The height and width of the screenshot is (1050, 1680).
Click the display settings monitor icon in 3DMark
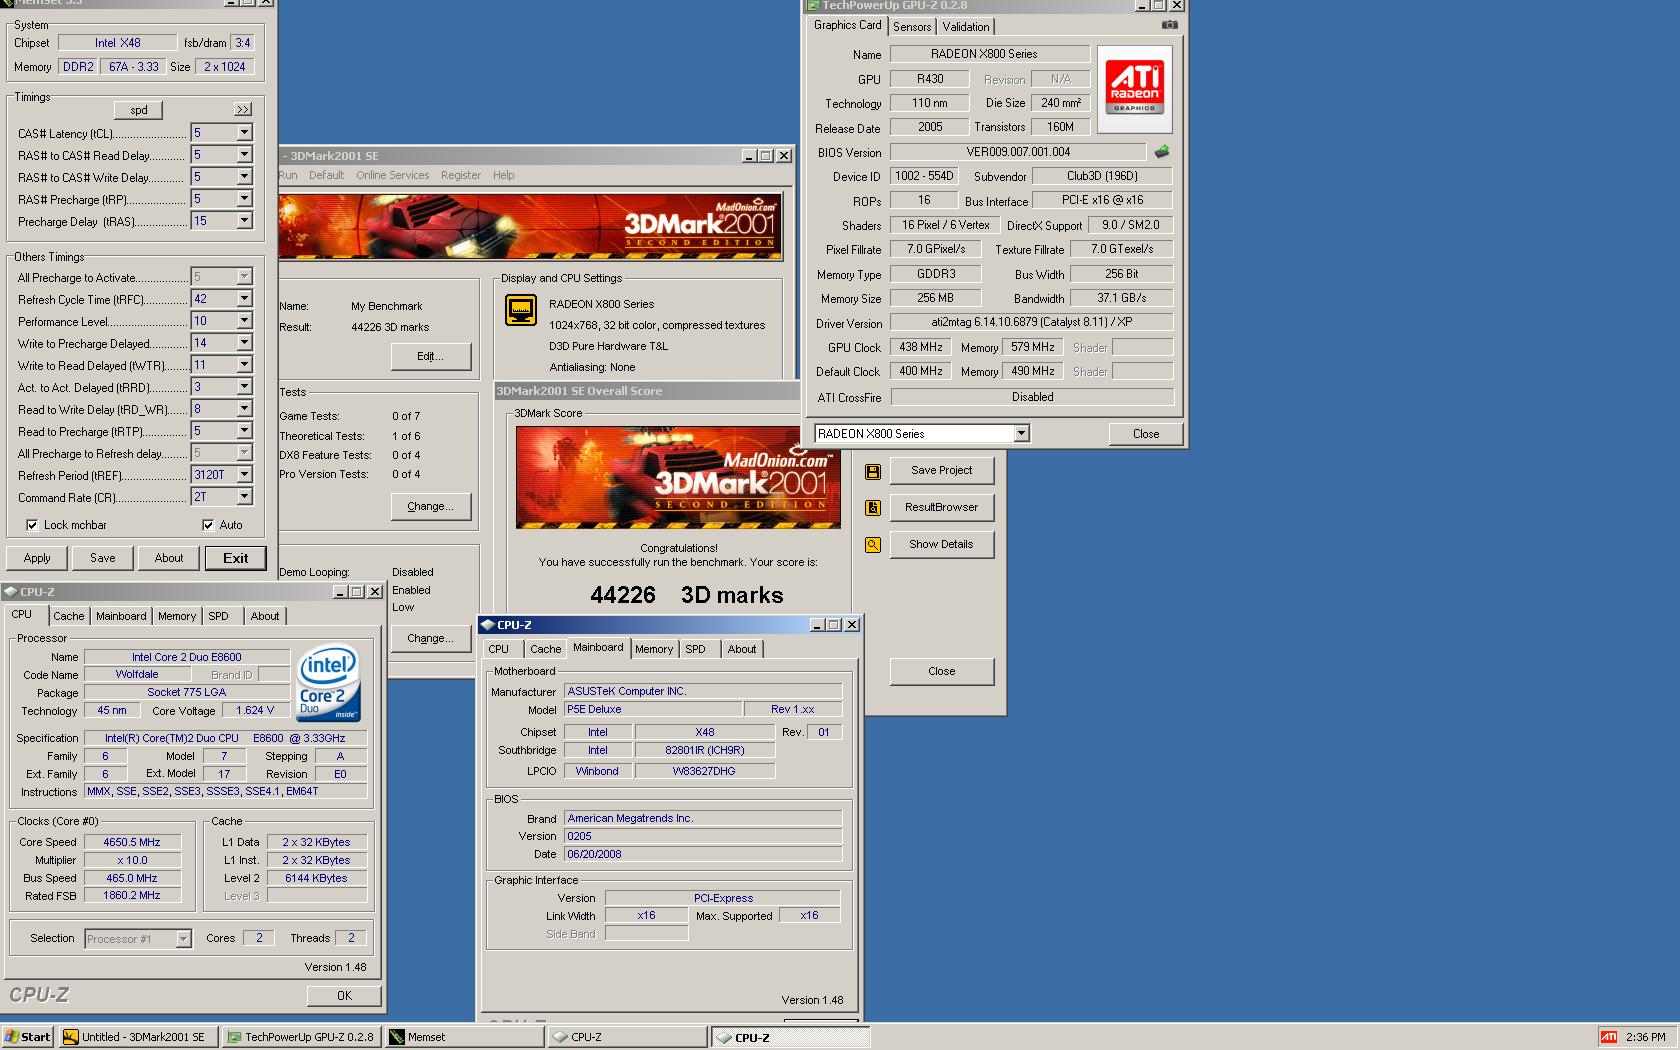(521, 310)
